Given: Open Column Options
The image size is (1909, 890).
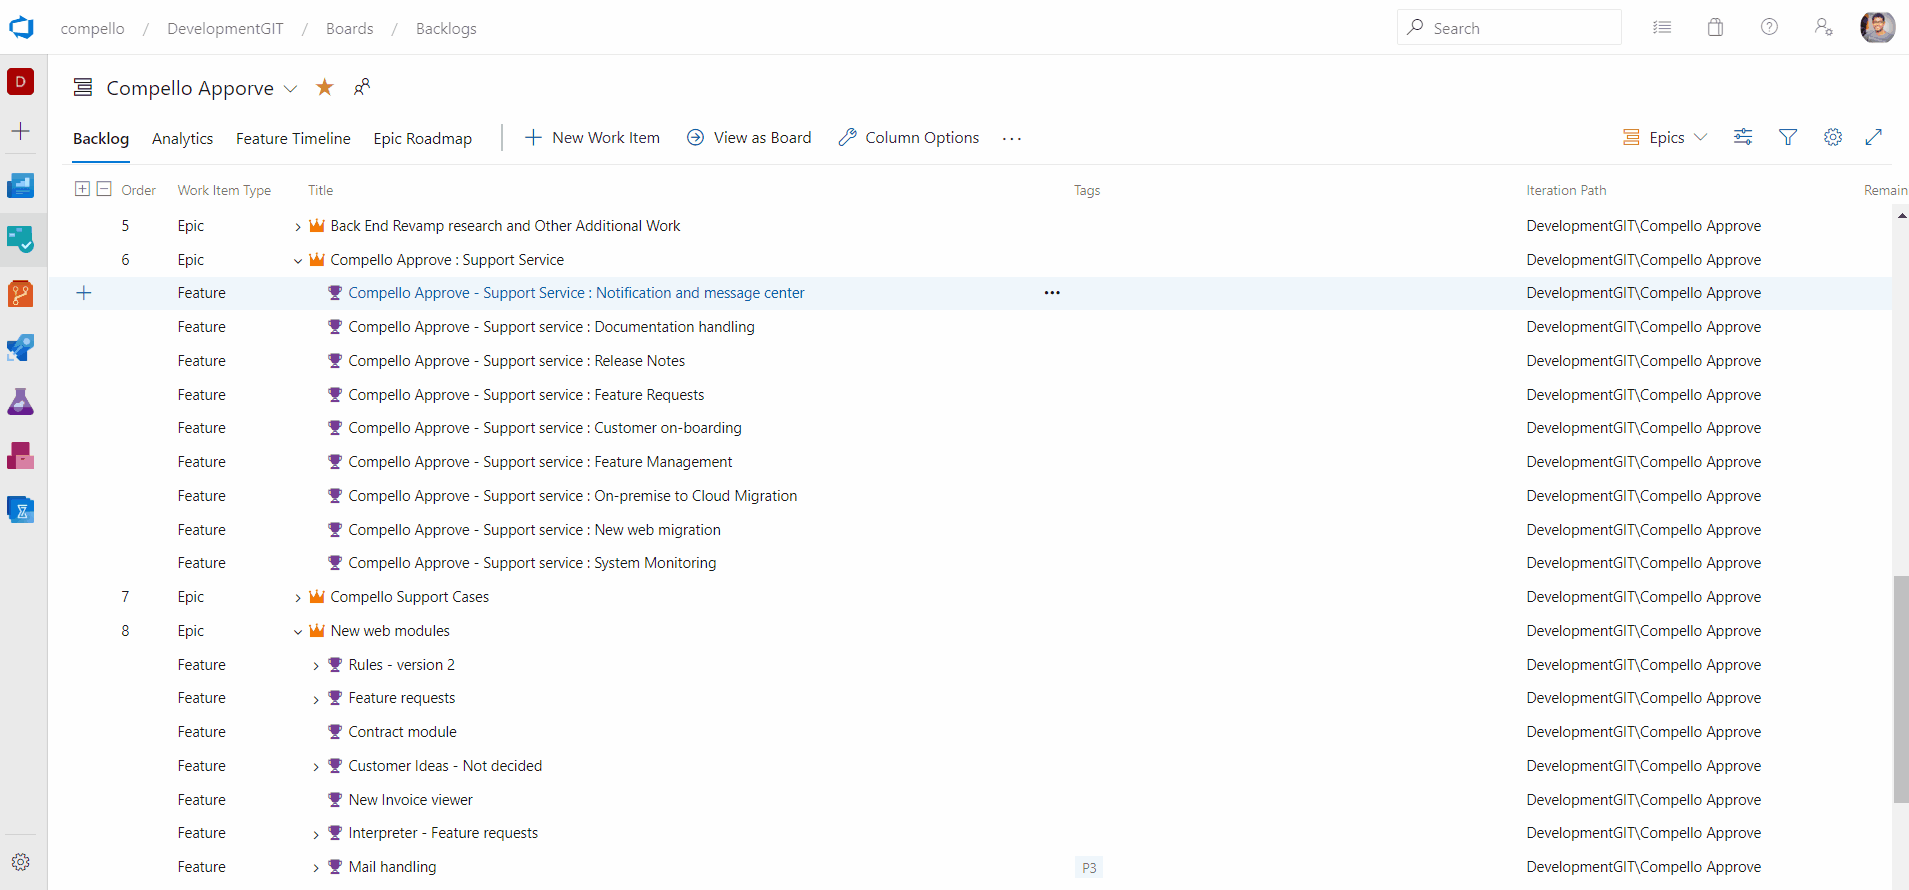Looking at the screenshot, I should pos(909,137).
